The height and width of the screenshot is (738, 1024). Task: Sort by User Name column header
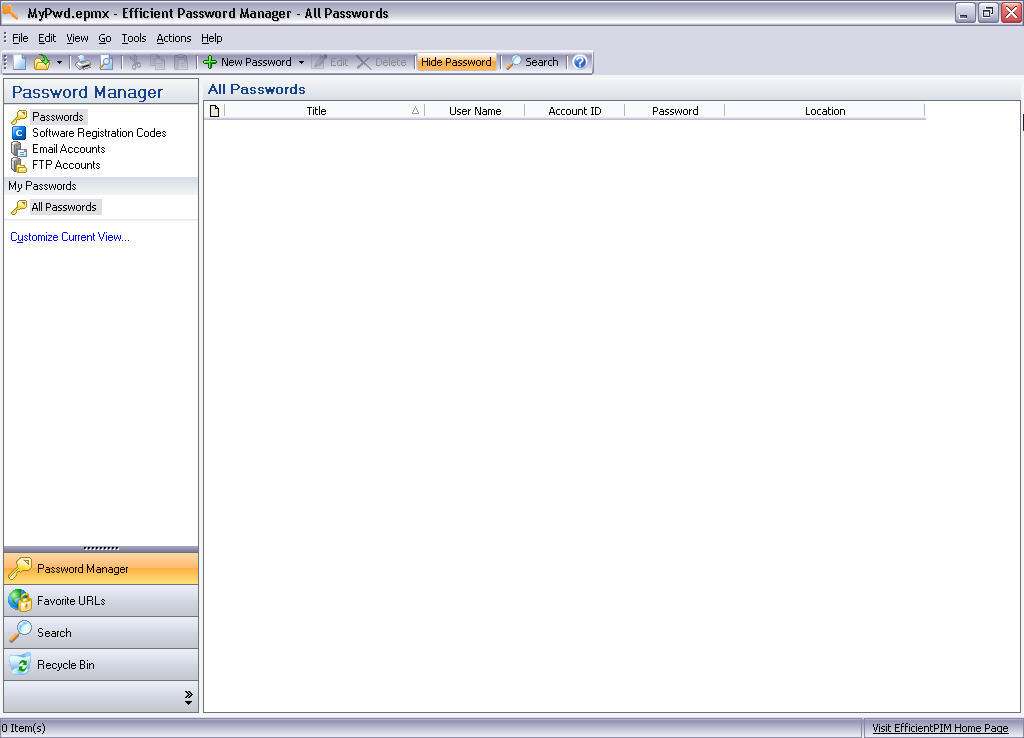pos(475,111)
